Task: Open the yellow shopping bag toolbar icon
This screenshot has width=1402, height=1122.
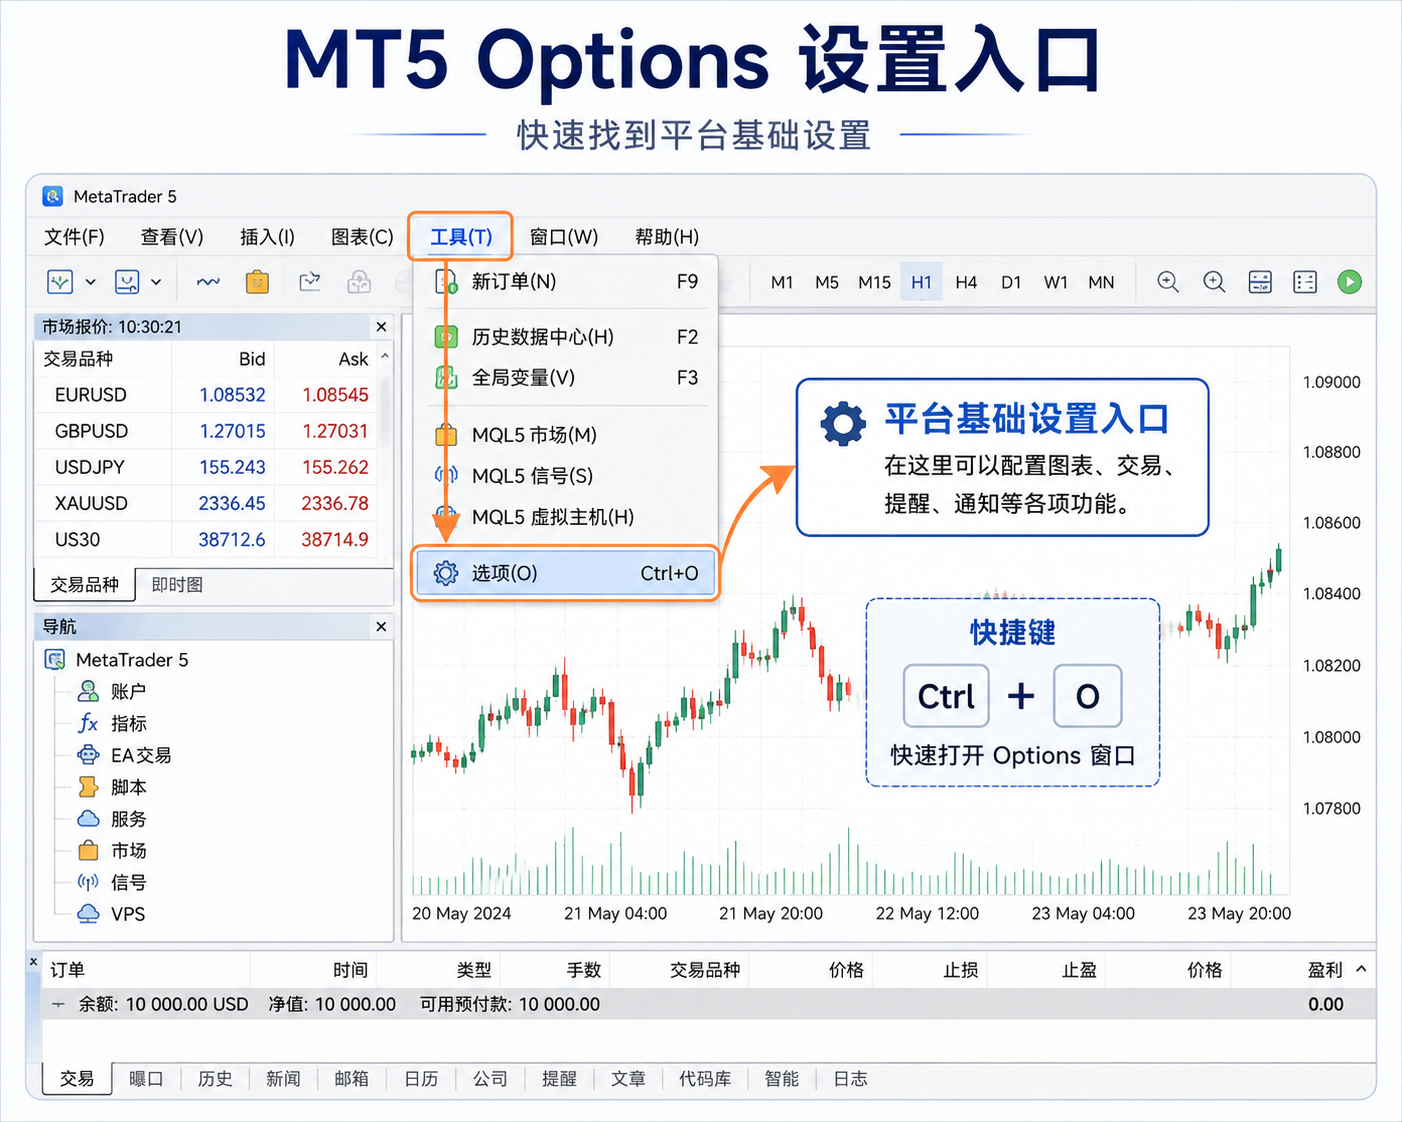Action: pos(257,282)
